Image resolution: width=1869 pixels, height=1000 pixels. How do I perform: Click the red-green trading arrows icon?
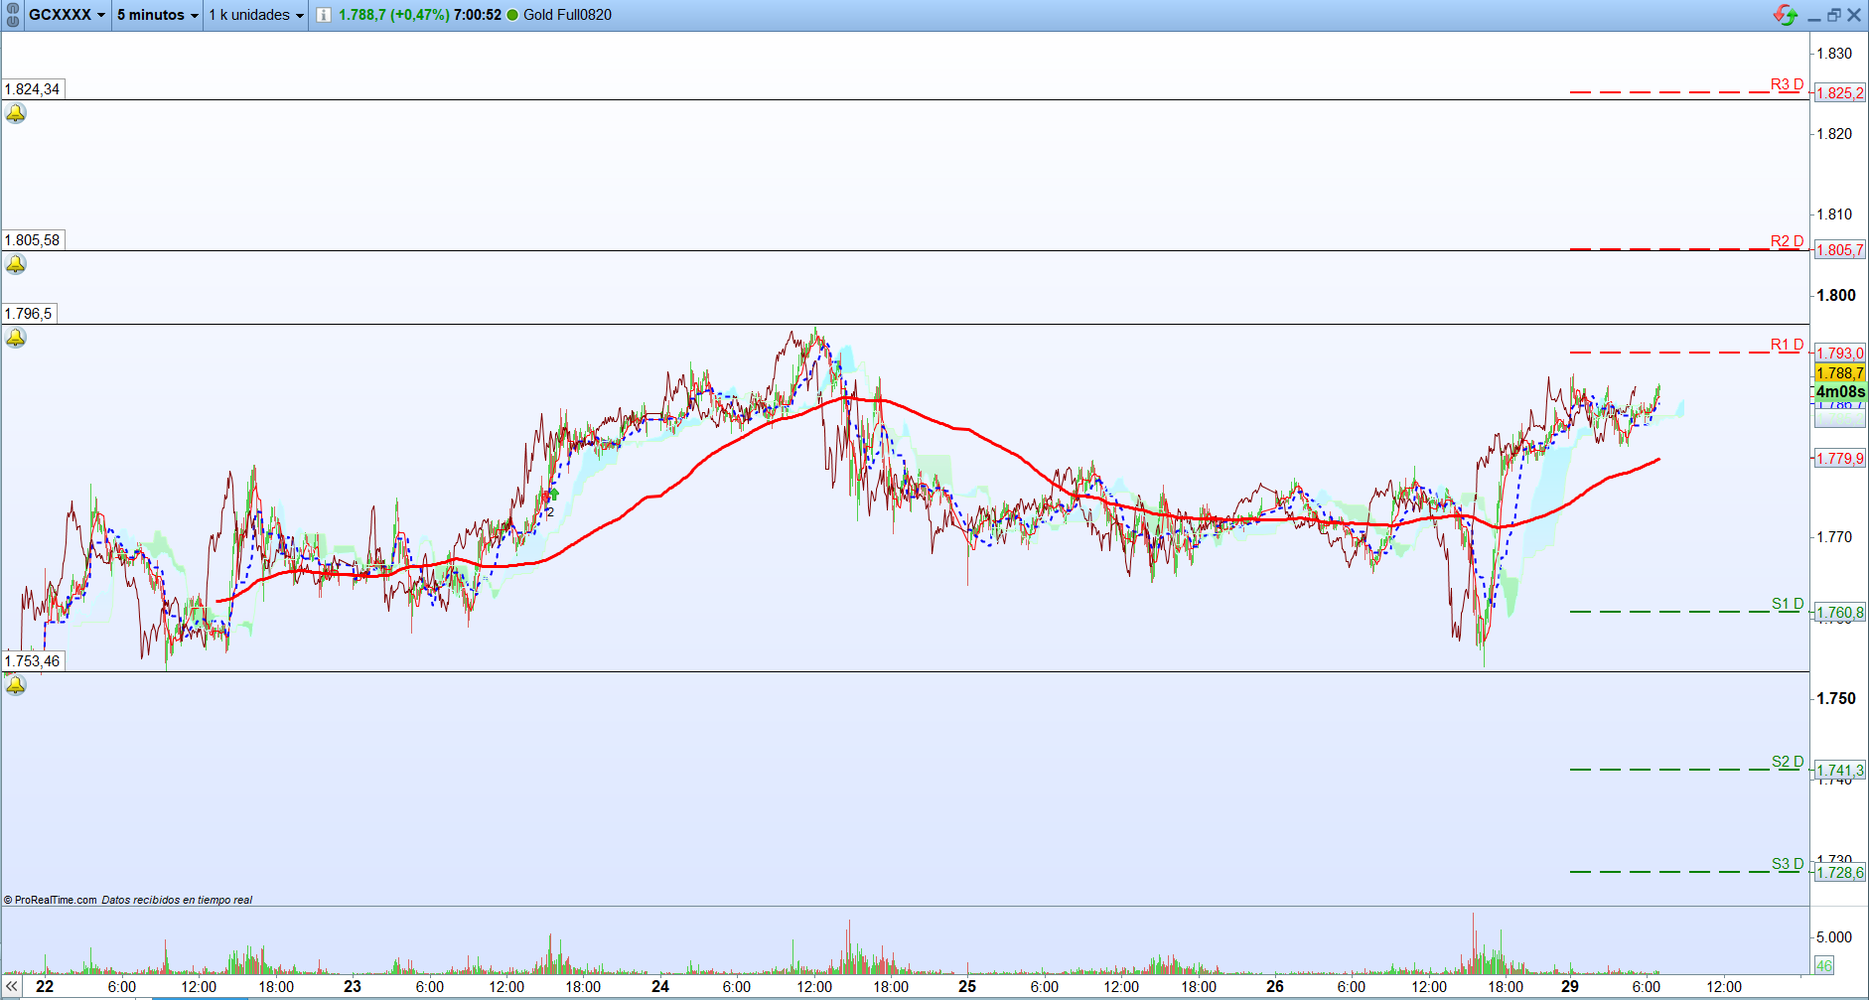pos(1785,15)
